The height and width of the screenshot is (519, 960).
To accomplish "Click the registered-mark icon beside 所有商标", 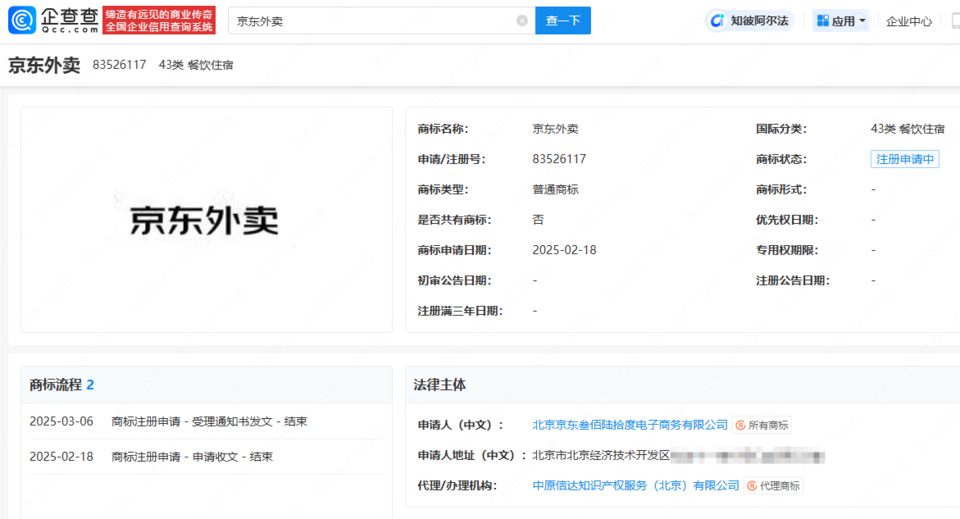I will 741,425.
